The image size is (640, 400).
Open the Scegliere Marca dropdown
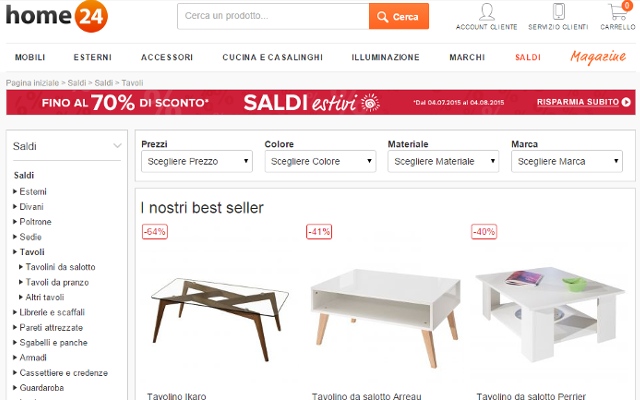(x=567, y=162)
